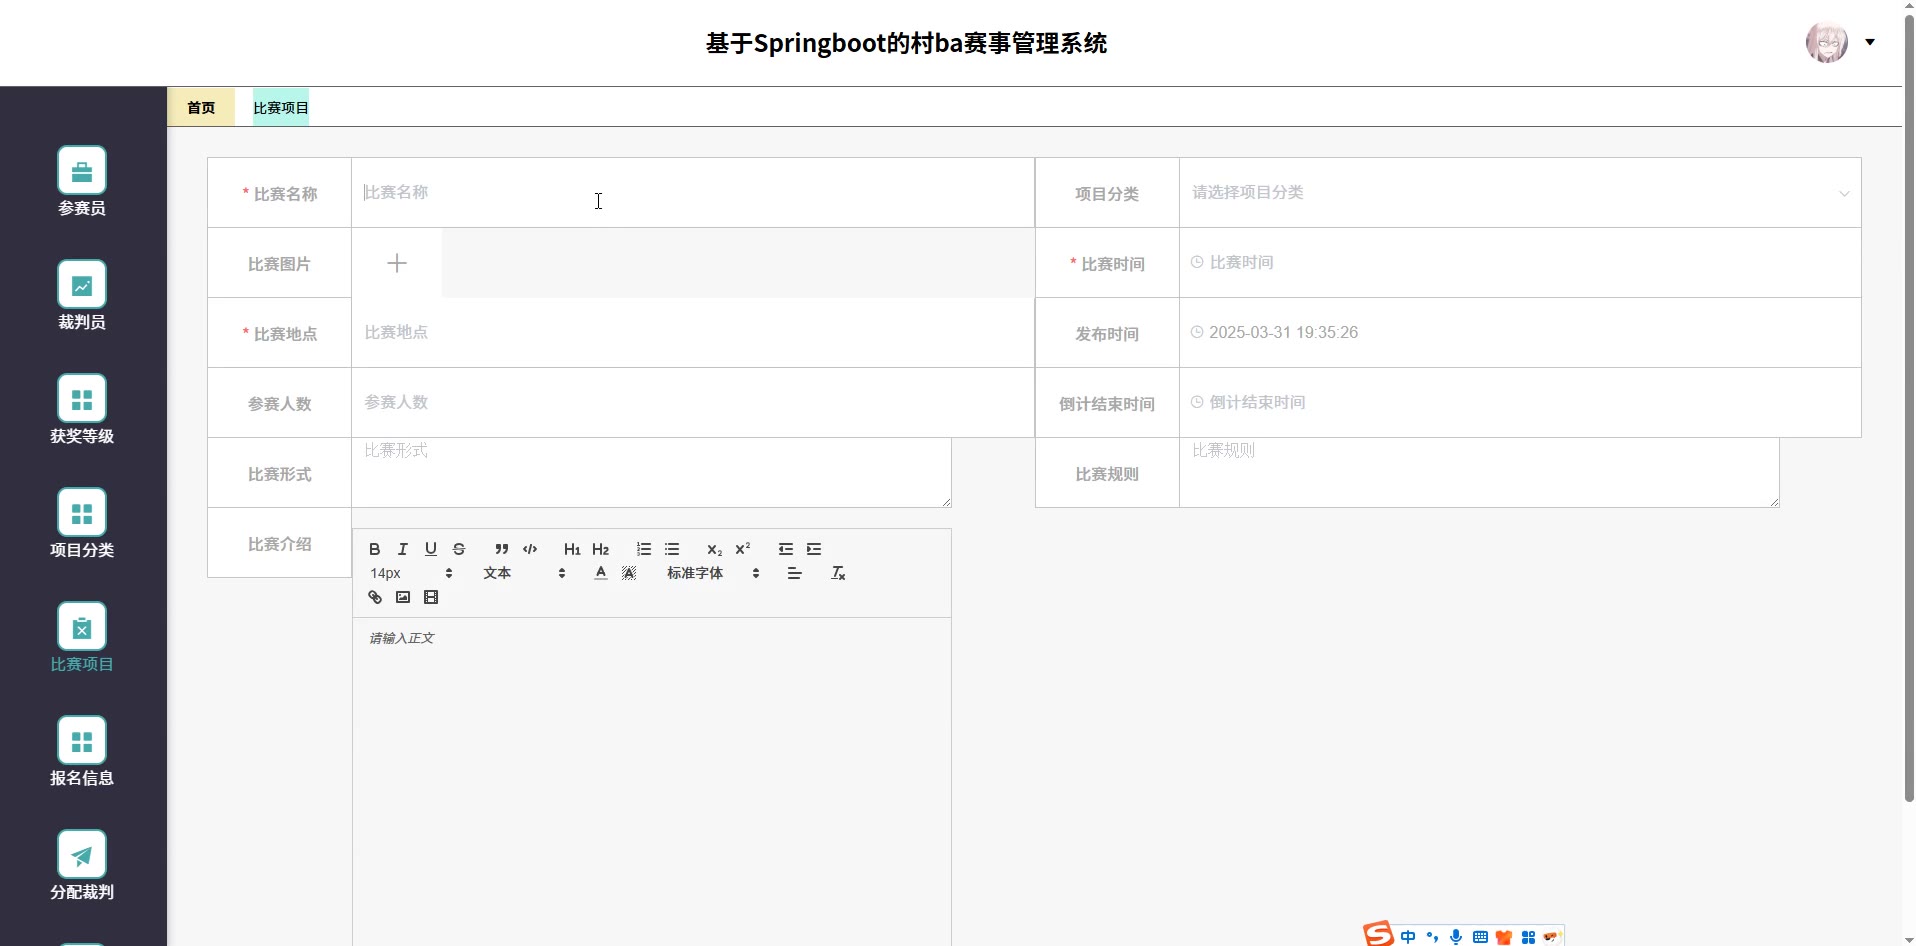Toggle underline formatting in the editor
Viewport: 1916px width, 946px height.
[x=431, y=549]
